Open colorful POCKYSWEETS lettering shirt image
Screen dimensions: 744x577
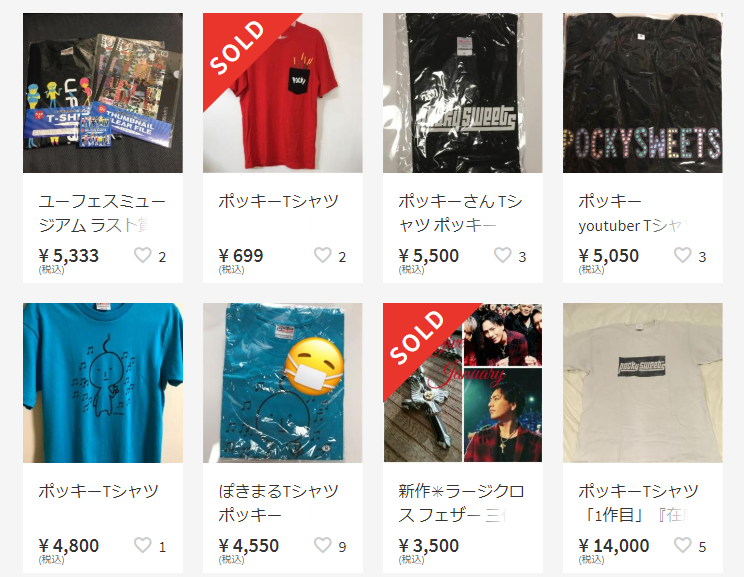(x=643, y=93)
